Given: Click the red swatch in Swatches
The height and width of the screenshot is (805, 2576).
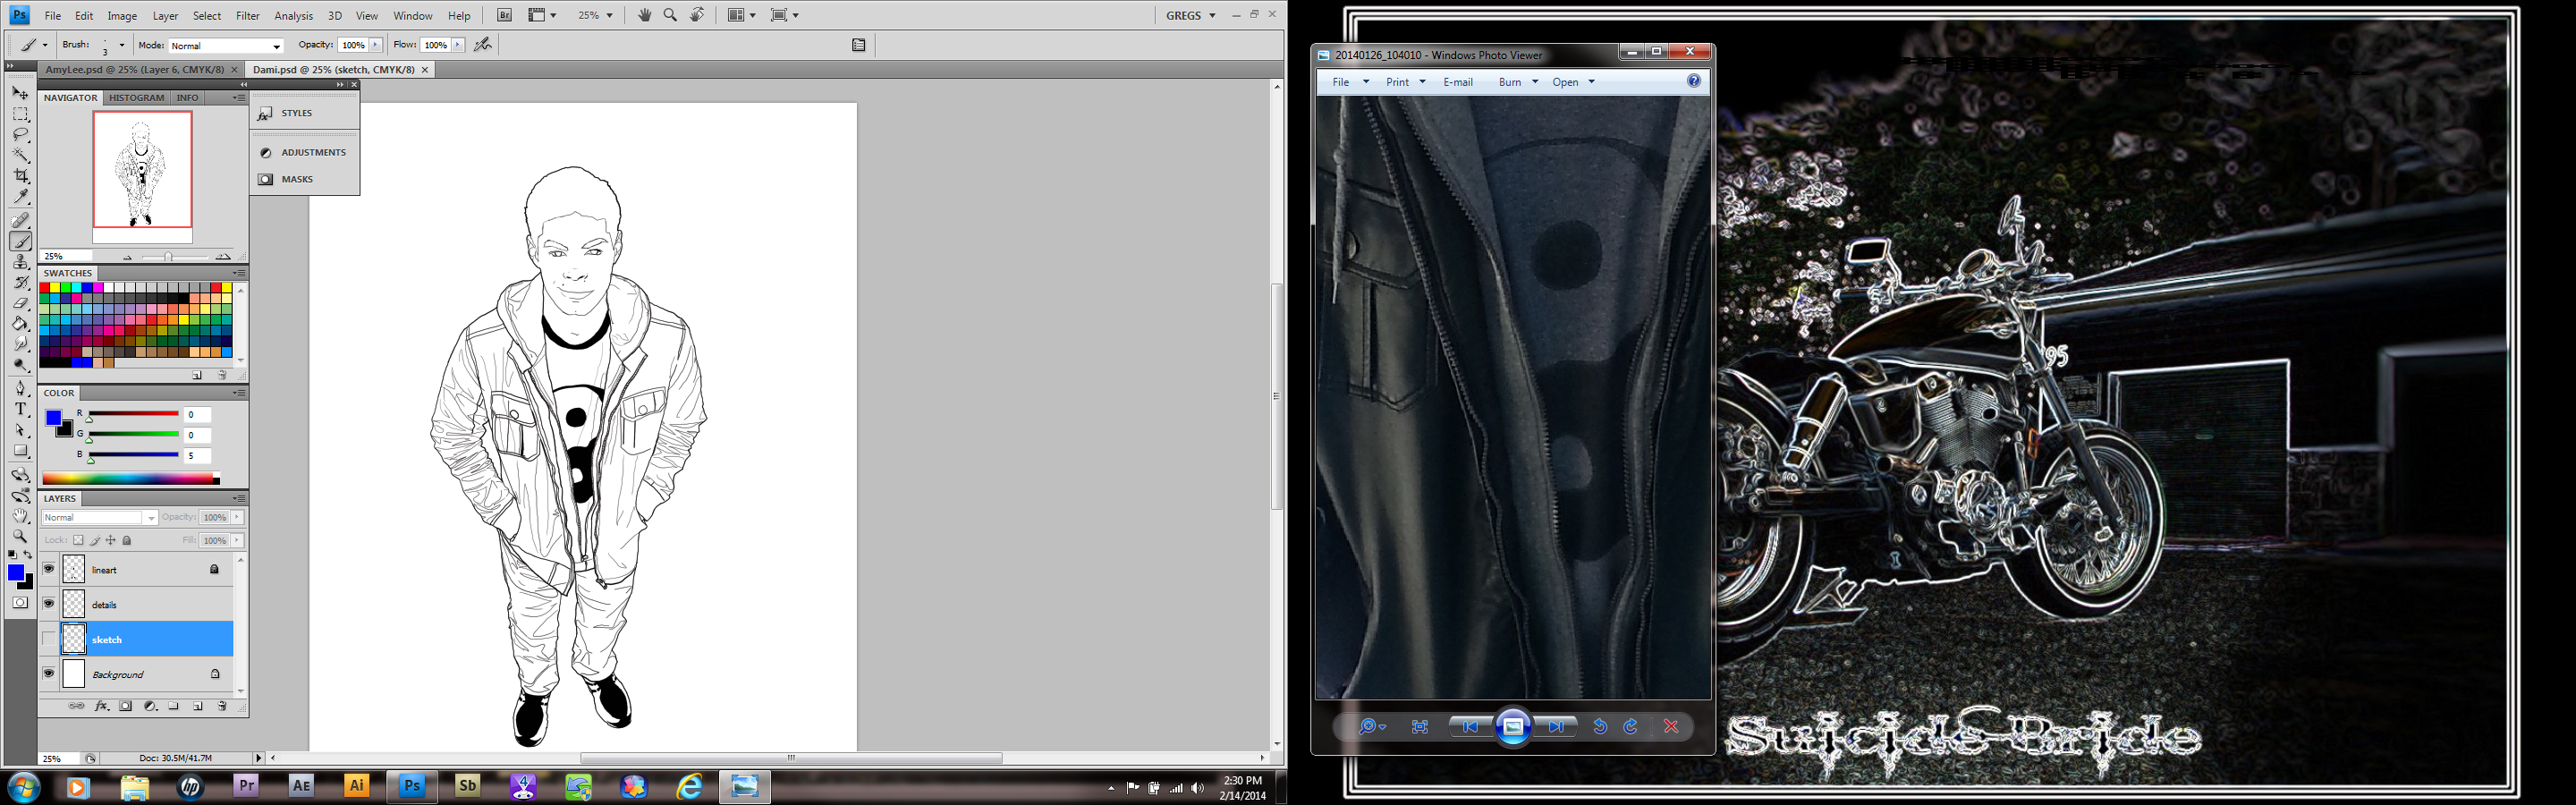Looking at the screenshot, I should (45, 288).
